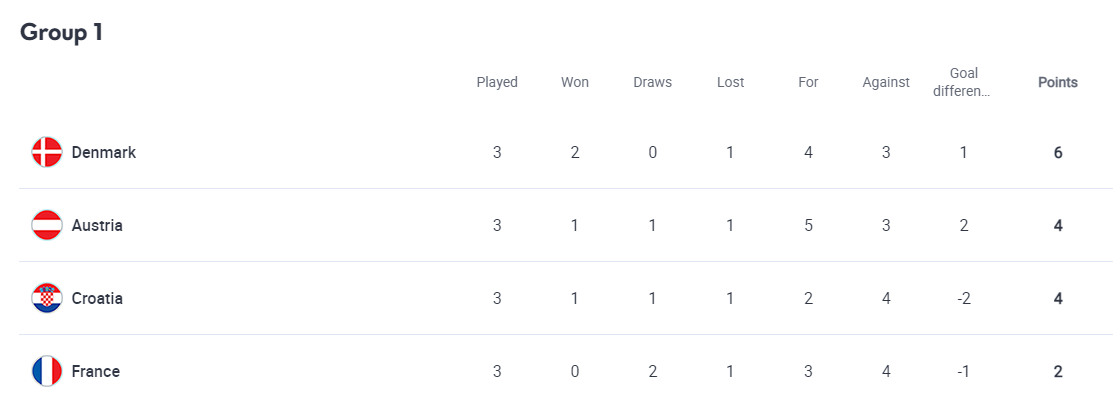Open the Denmark team link

(x=104, y=152)
